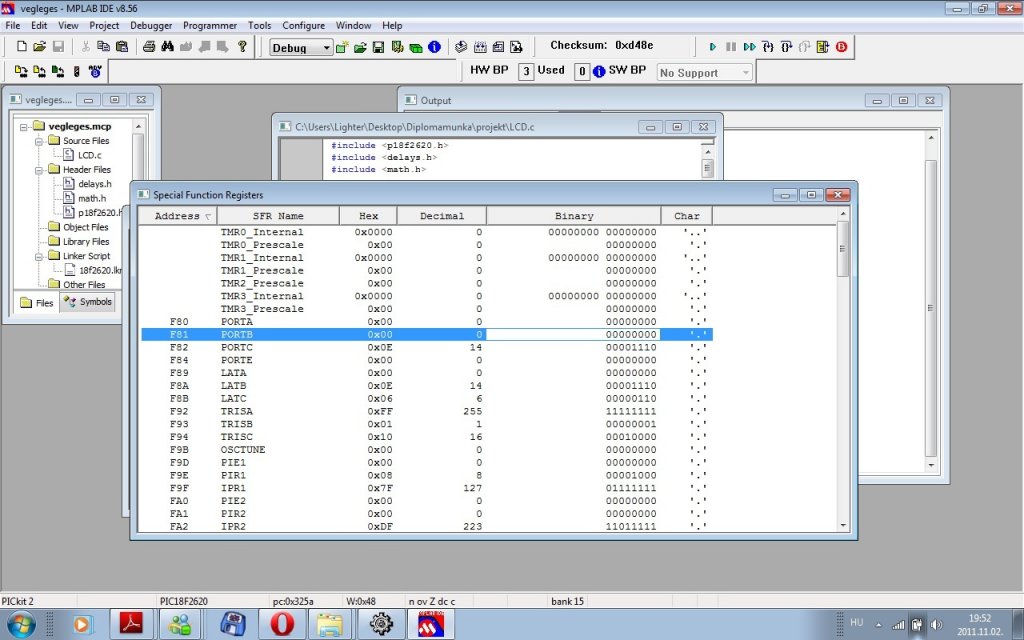
Task: Click the Save Workspace disk icon
Action: click(x=378, y=47)
